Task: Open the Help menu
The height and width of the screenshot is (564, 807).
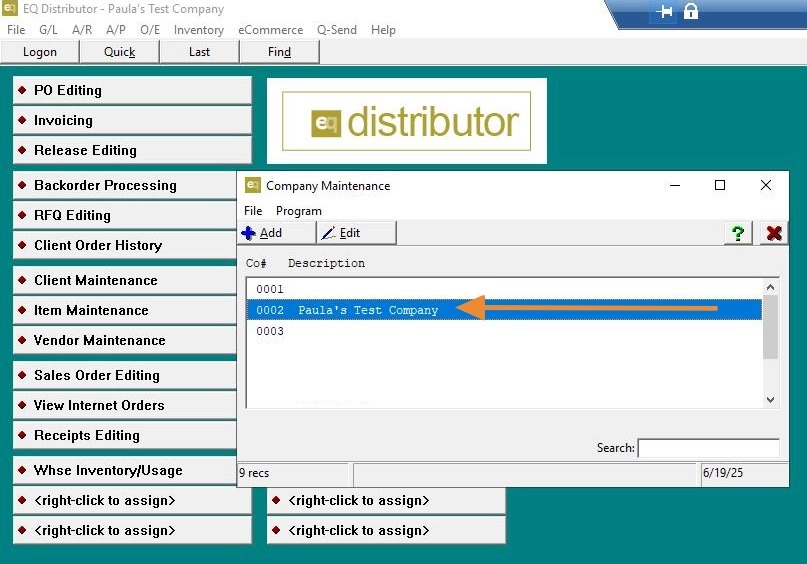Action: pyautogui.click(x=383, y=30)
